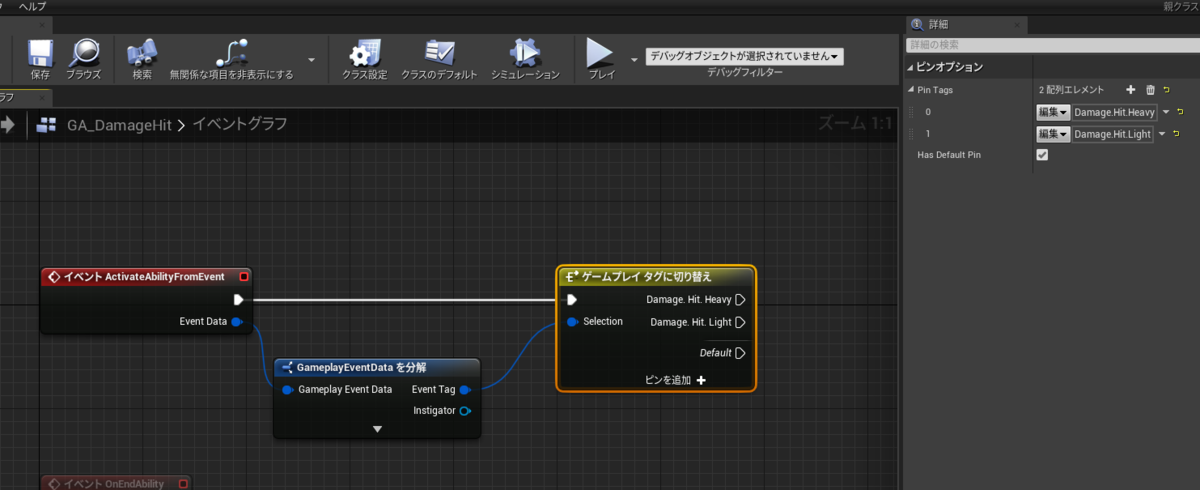Click イベントグラフ in the breadcrumb

coord(239,125)
